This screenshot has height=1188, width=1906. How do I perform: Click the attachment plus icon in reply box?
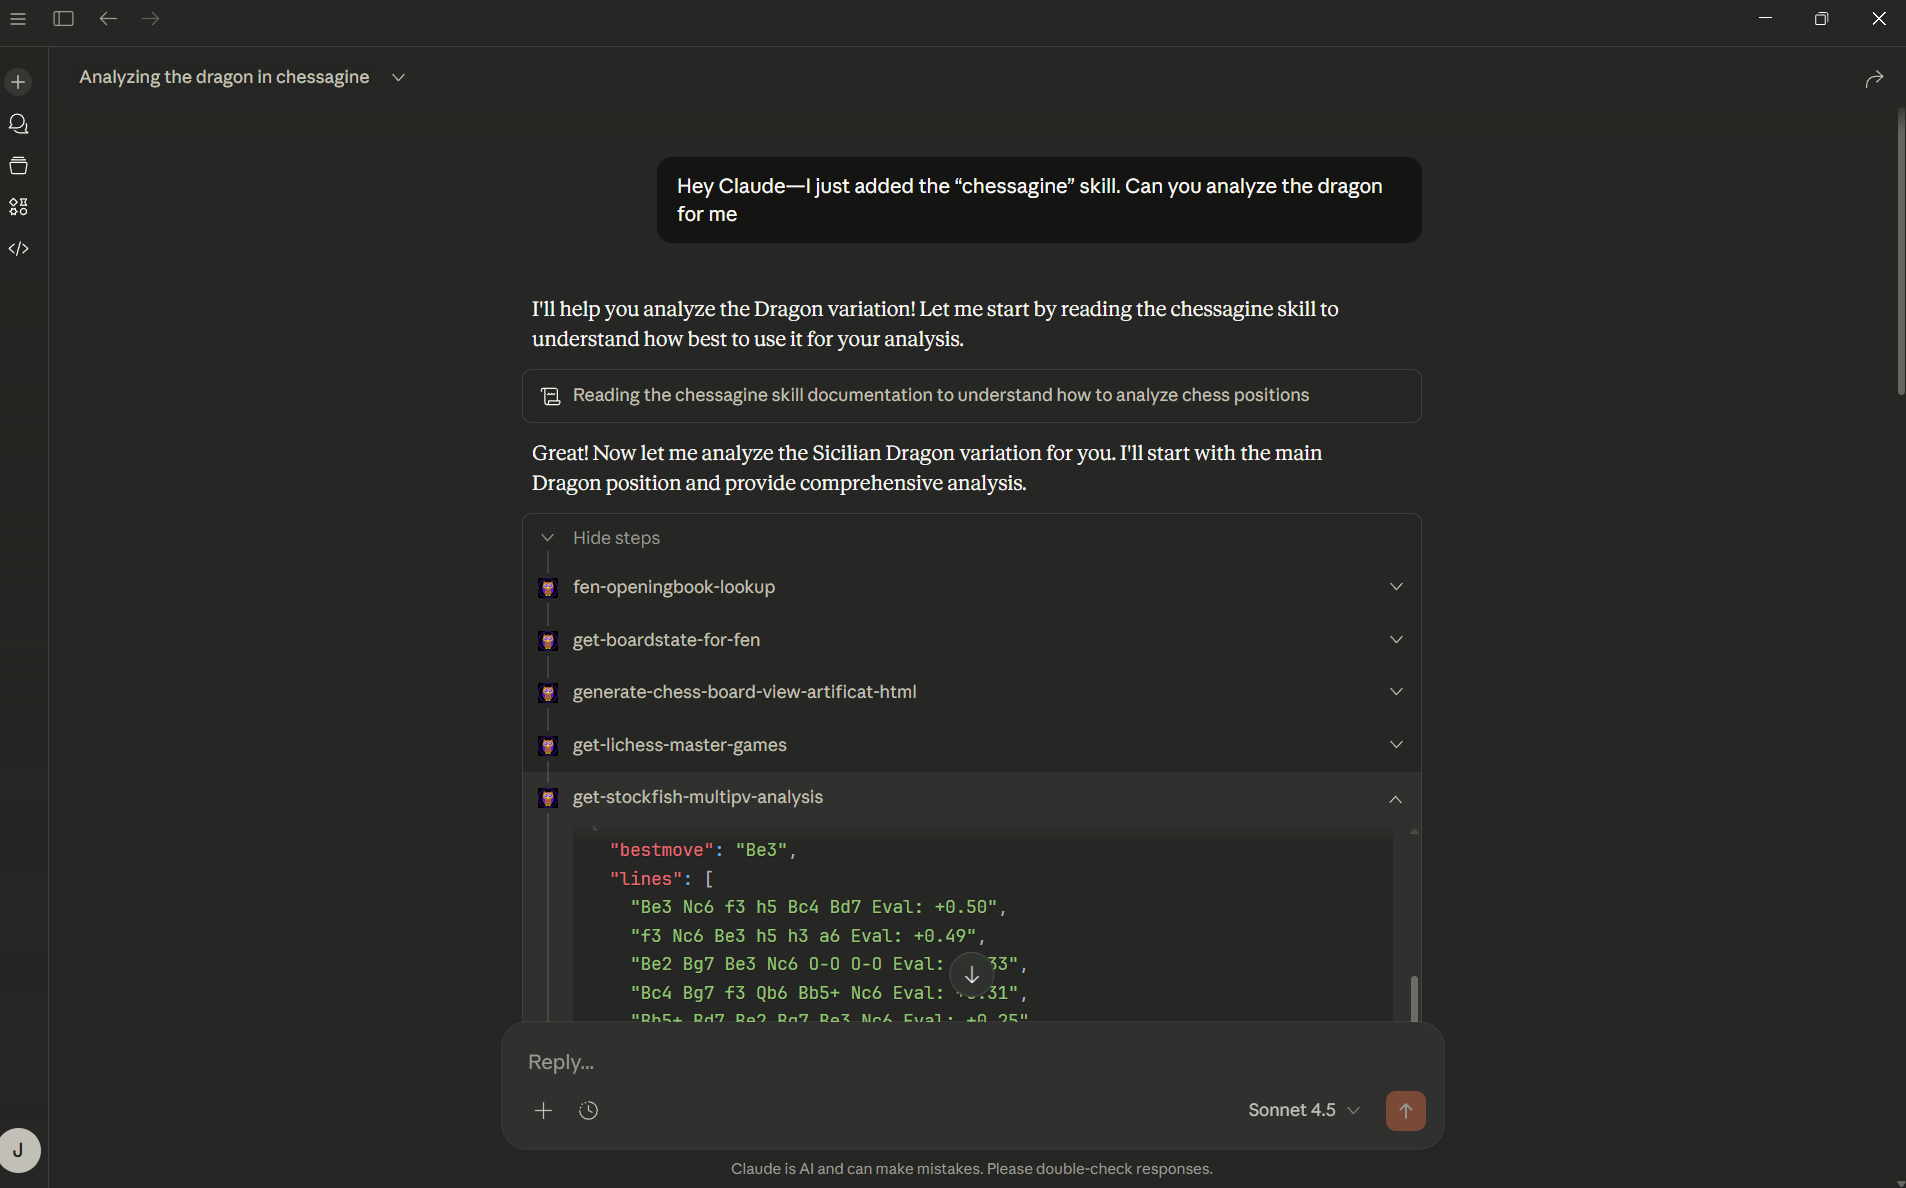[x=543, y=1110]
